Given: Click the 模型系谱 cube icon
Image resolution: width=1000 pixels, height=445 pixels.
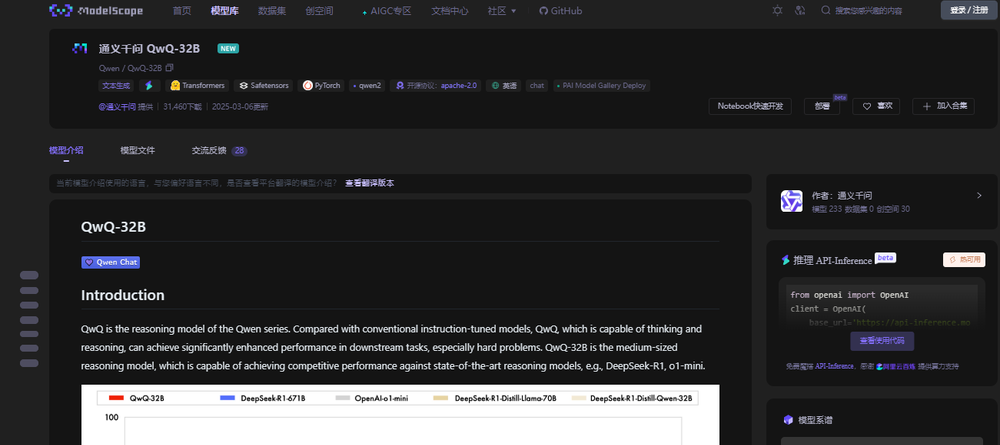Looking at the screenshot, I should tap(788, 420).
